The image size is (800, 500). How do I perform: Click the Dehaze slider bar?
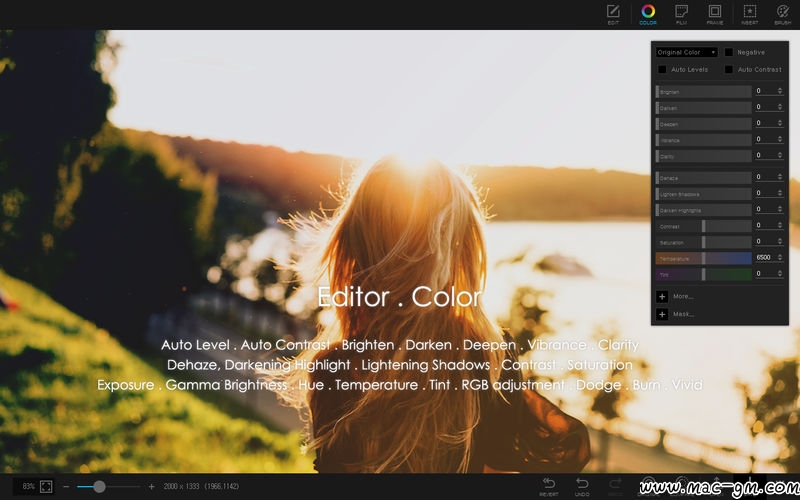[x=703, y=178]
